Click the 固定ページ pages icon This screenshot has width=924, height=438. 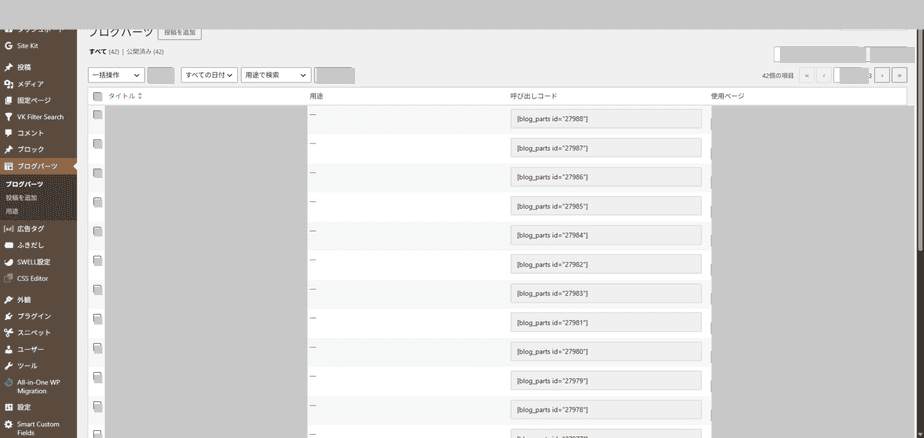8,101
